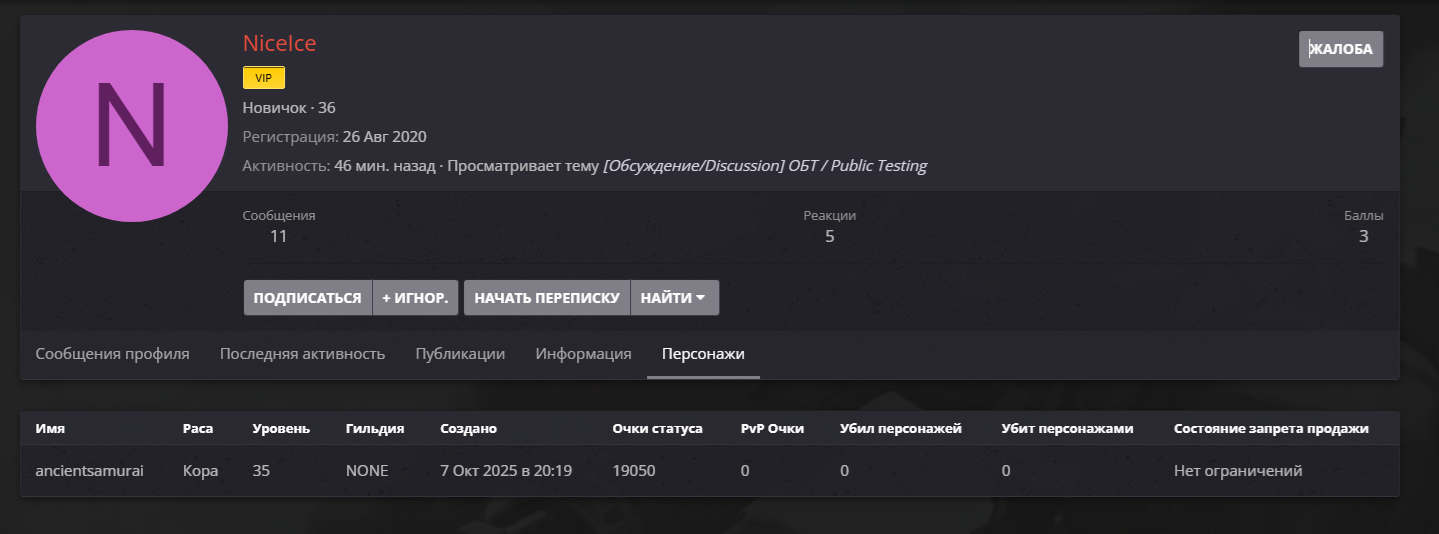Screen dimensions: 1439x534
Task: Click the ancientsamurai character name
Action: [x=89, y=470]
